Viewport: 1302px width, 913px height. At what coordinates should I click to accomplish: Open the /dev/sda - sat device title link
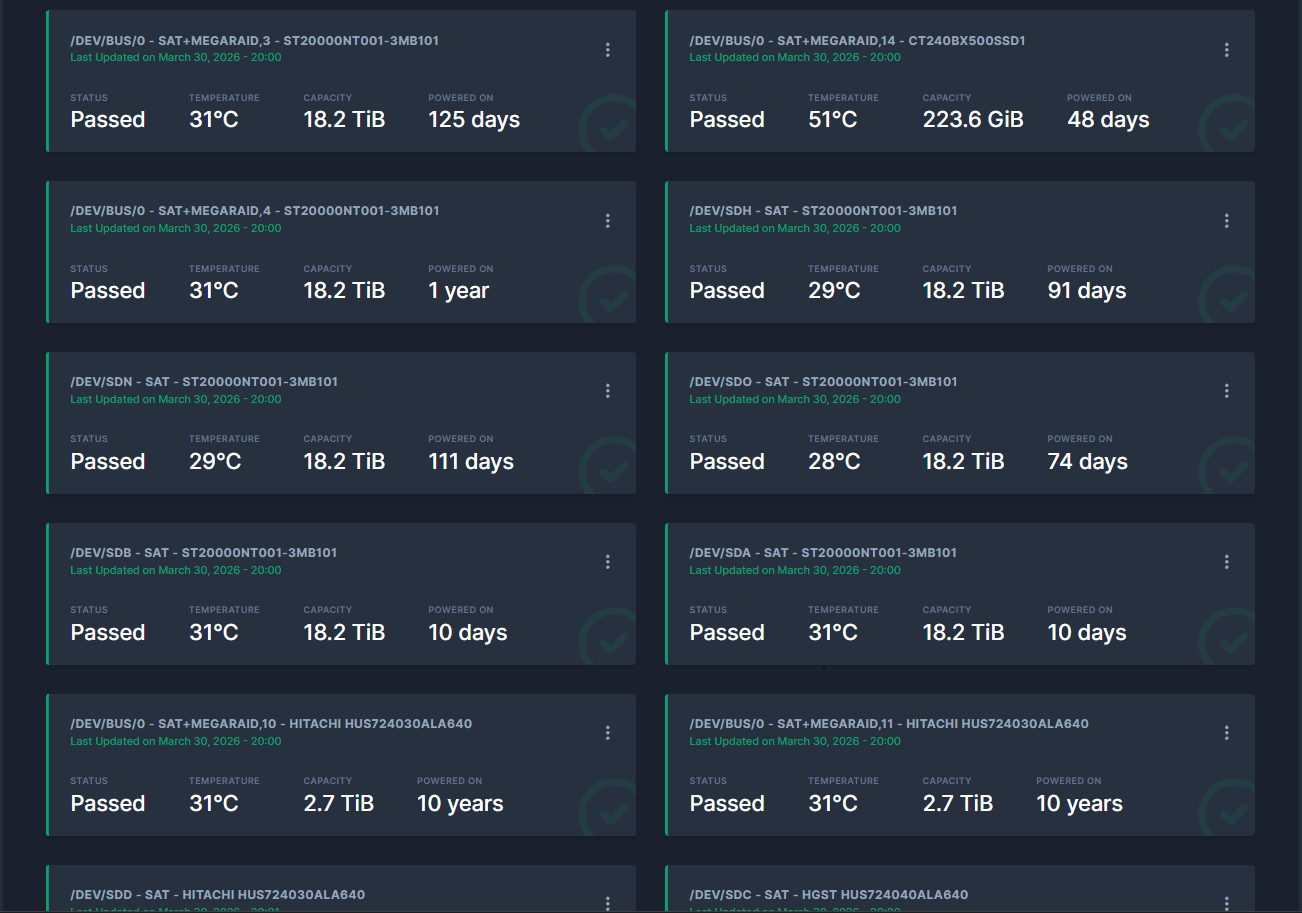coord(823,553)
